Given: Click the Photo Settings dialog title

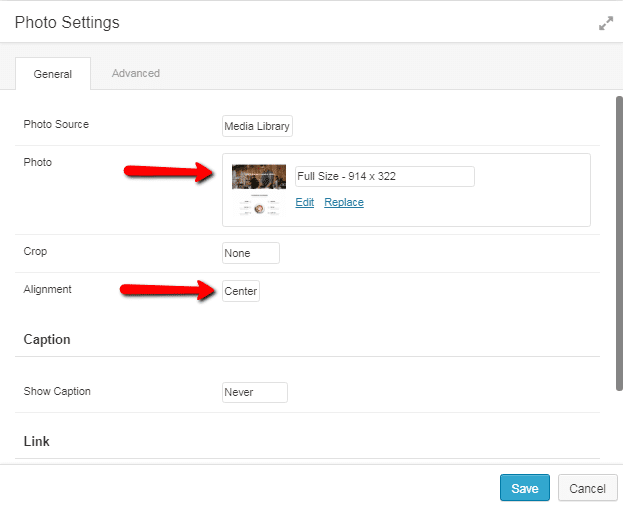Looking at the screenshot, I should pyautogui.click(x=67, y=22).
